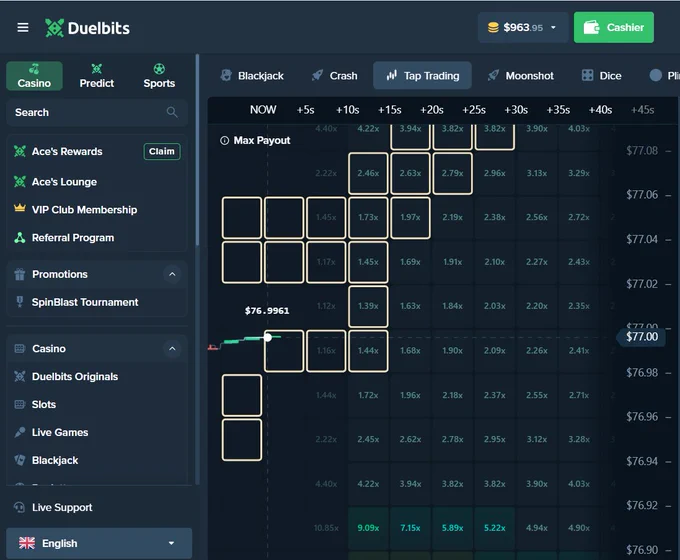Select the Blackjack game tab
The image size is (680, 560).
pos(252,76)
